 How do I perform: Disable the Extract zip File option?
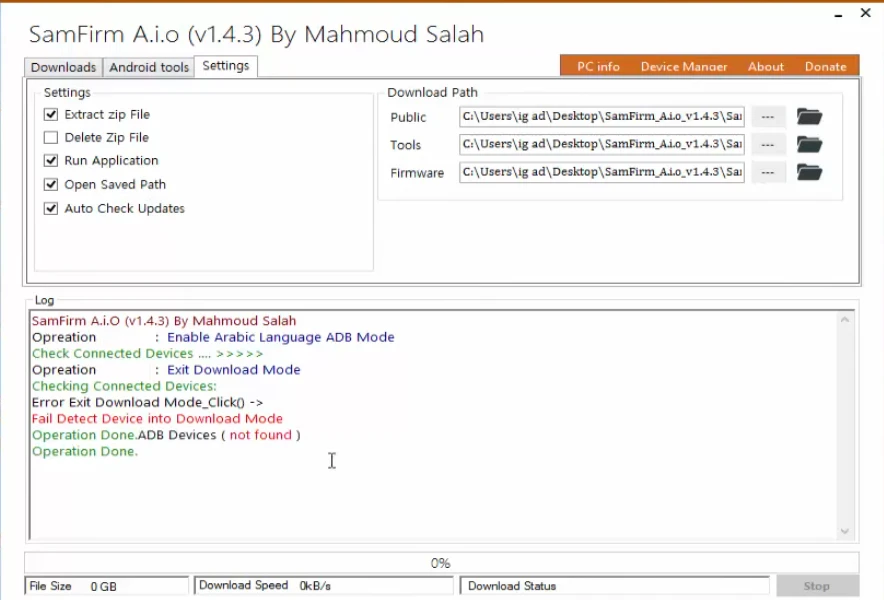51,114
